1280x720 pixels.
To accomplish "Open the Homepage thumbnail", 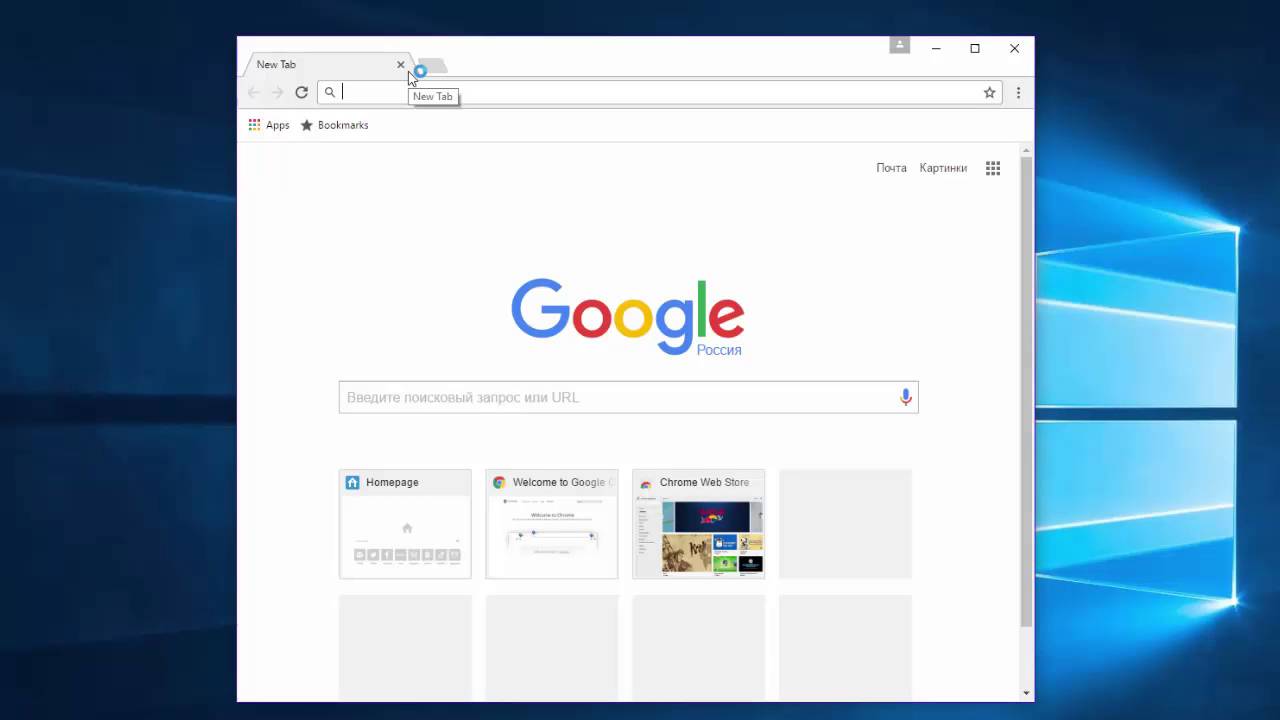I will 405,524.
